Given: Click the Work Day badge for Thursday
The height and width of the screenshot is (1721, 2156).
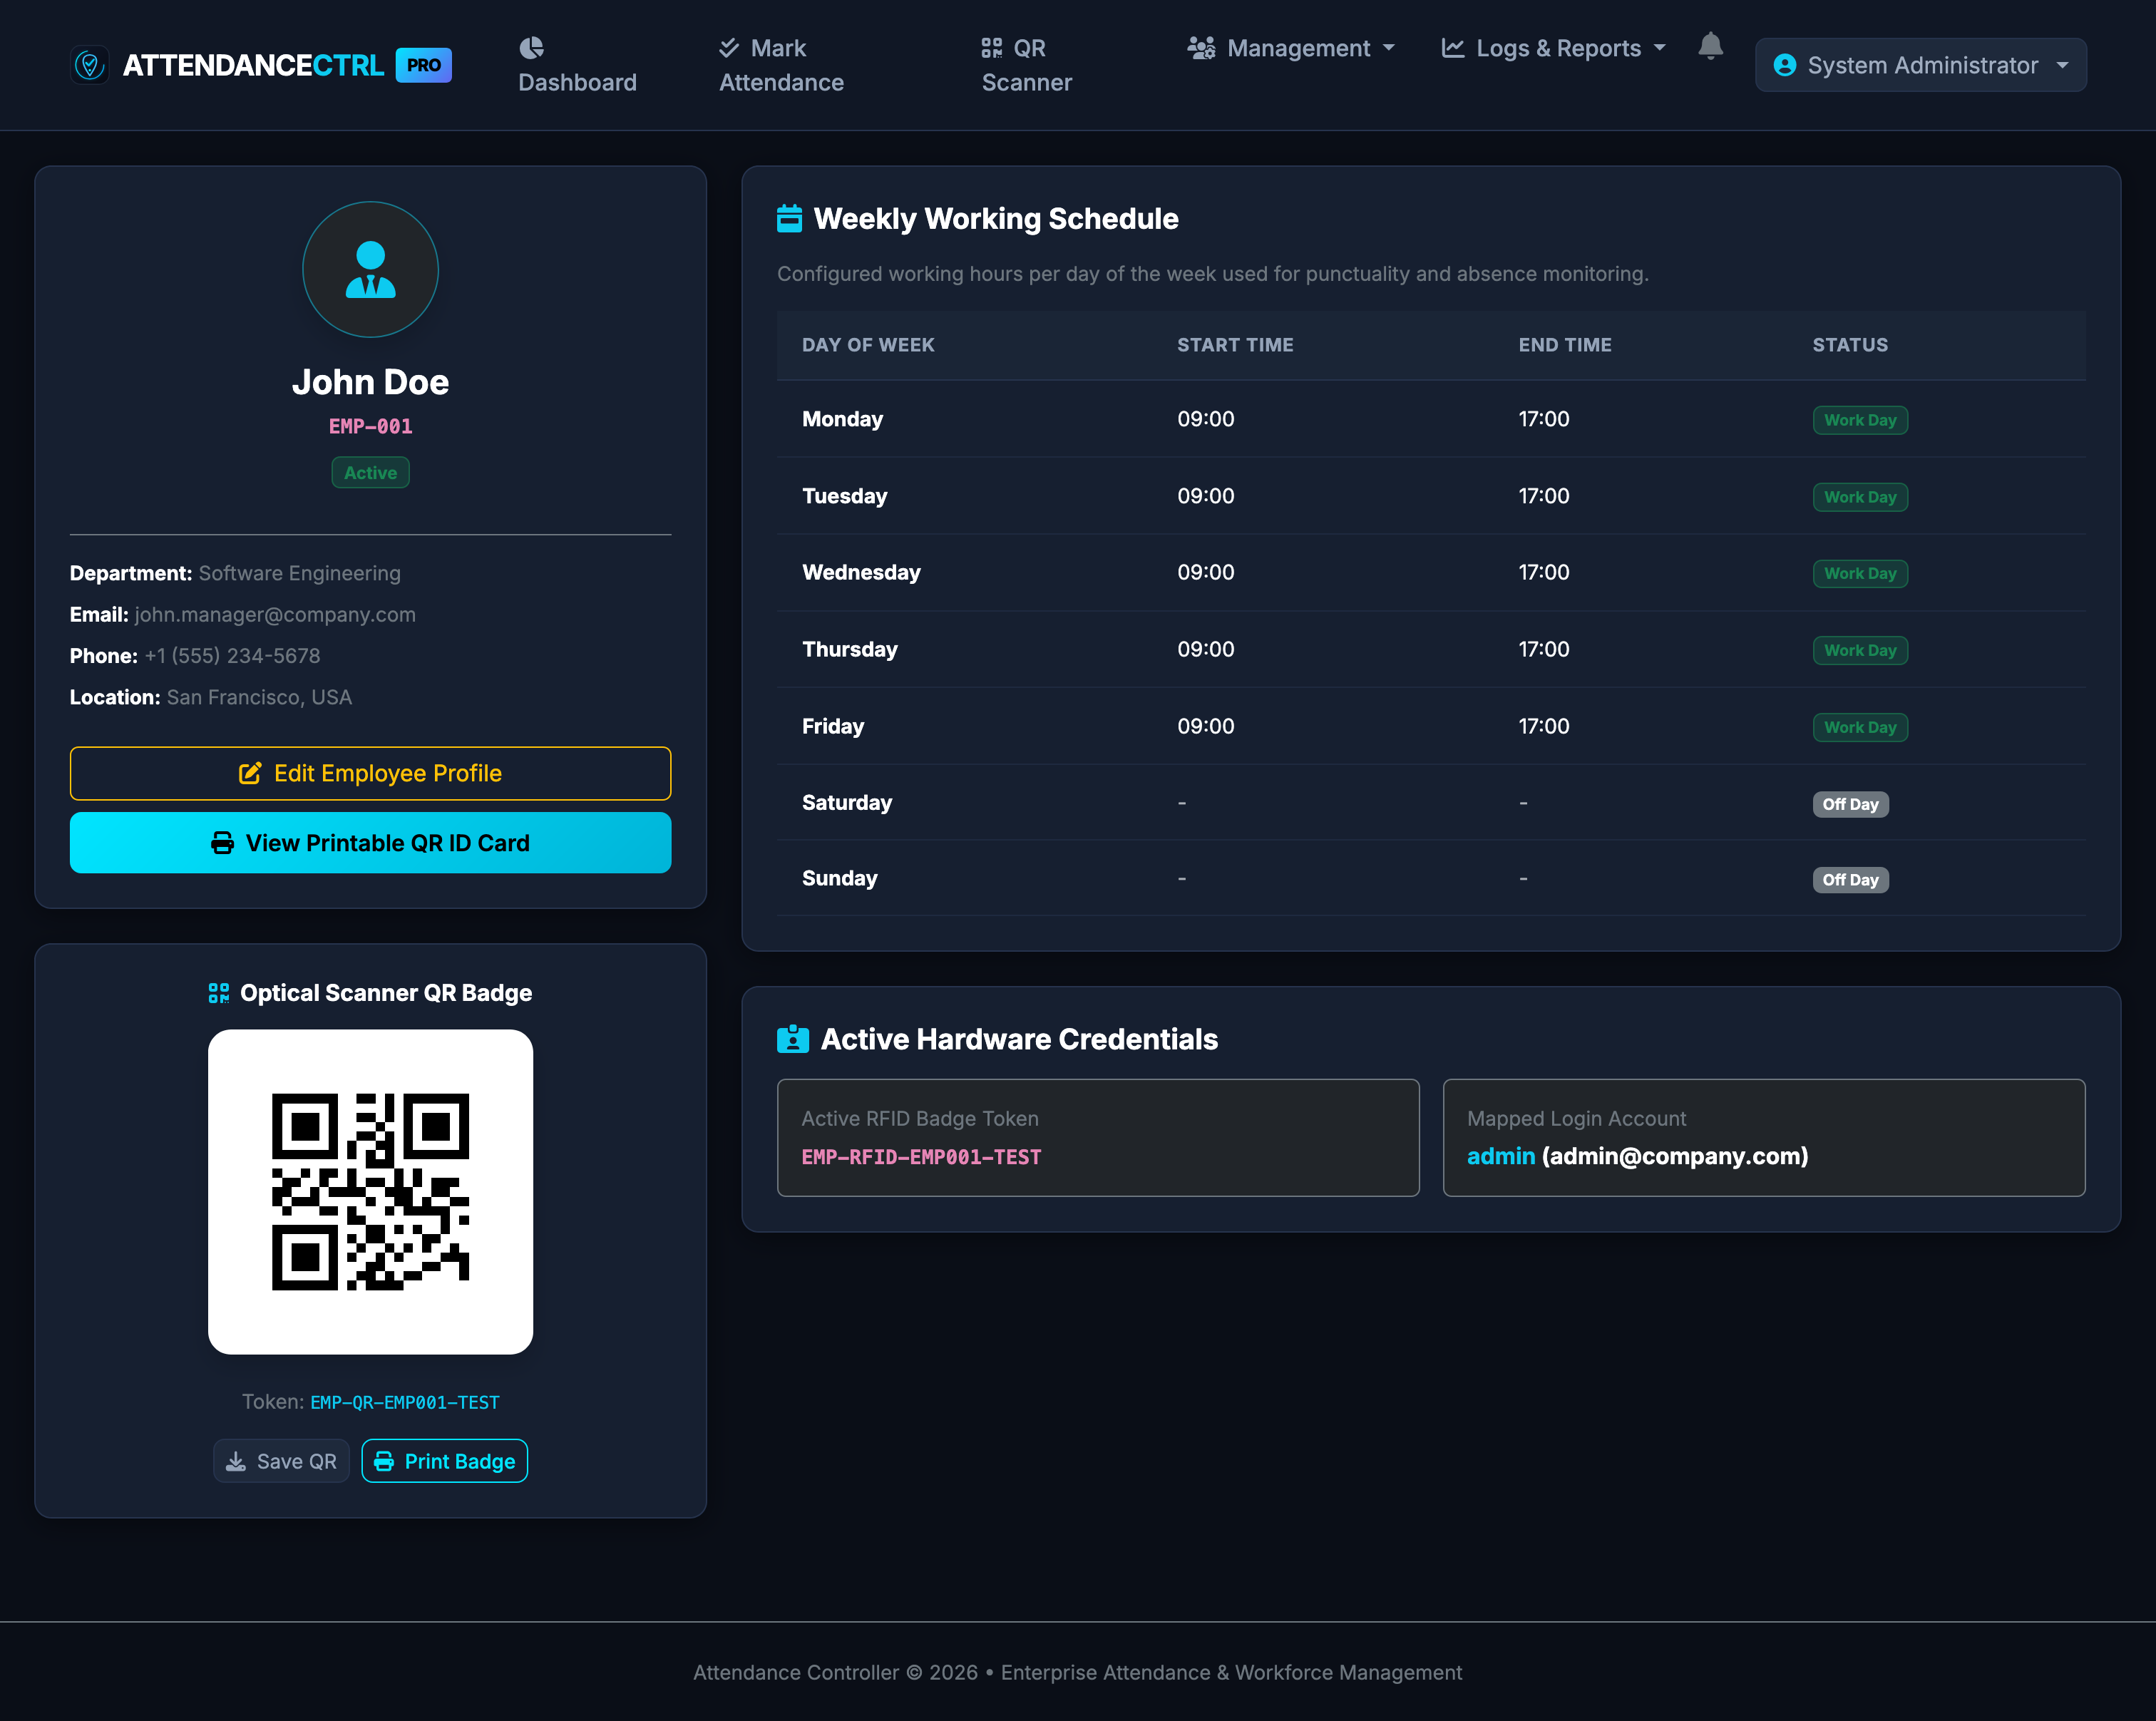Looking at the screenshot, I should (1860, 650).
